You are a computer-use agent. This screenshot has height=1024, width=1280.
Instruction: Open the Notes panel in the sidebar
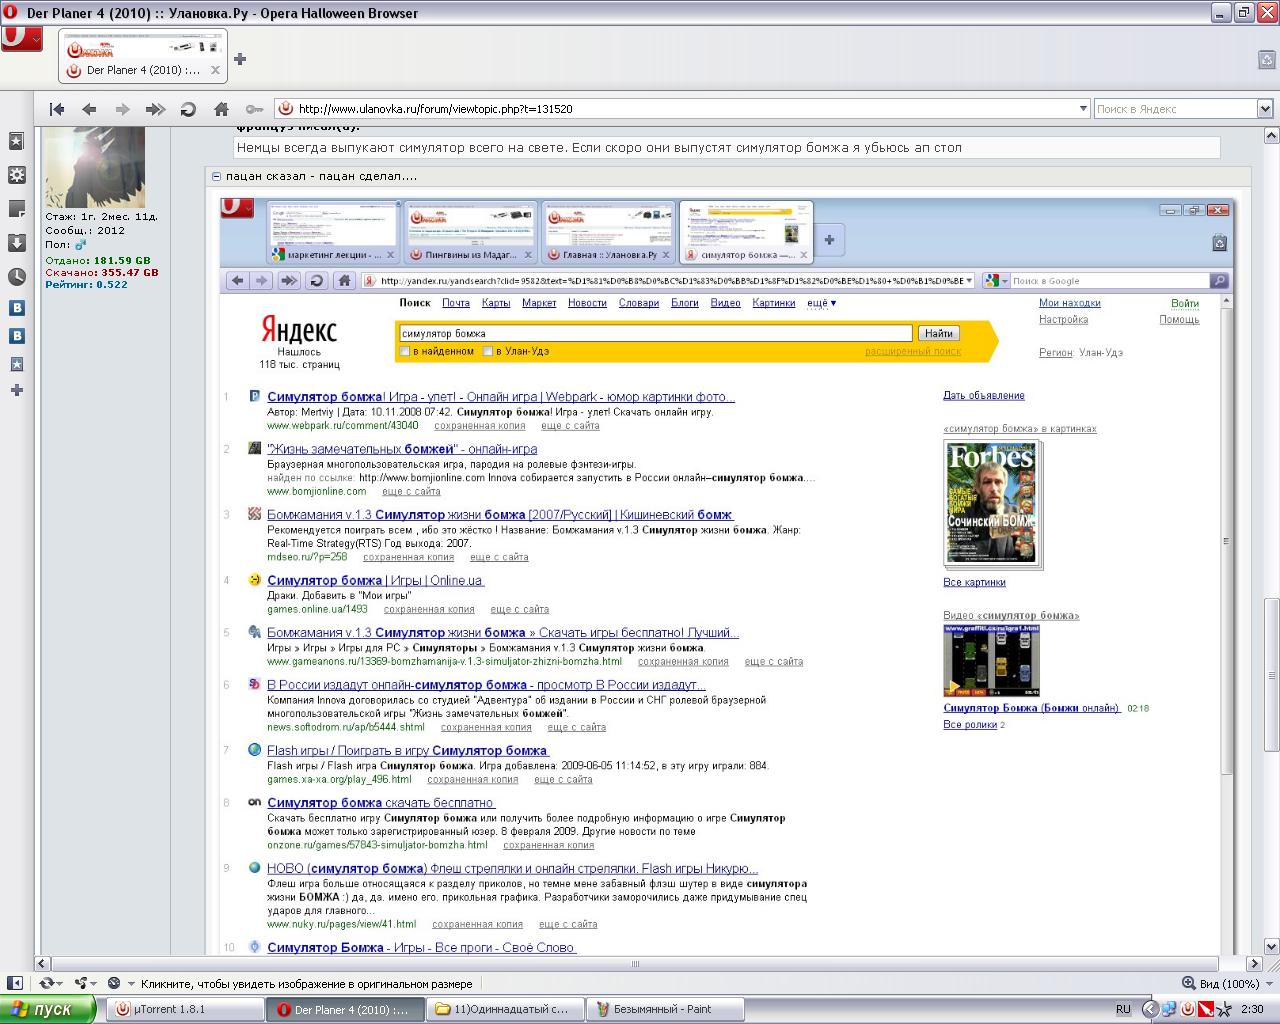point(16,209)
